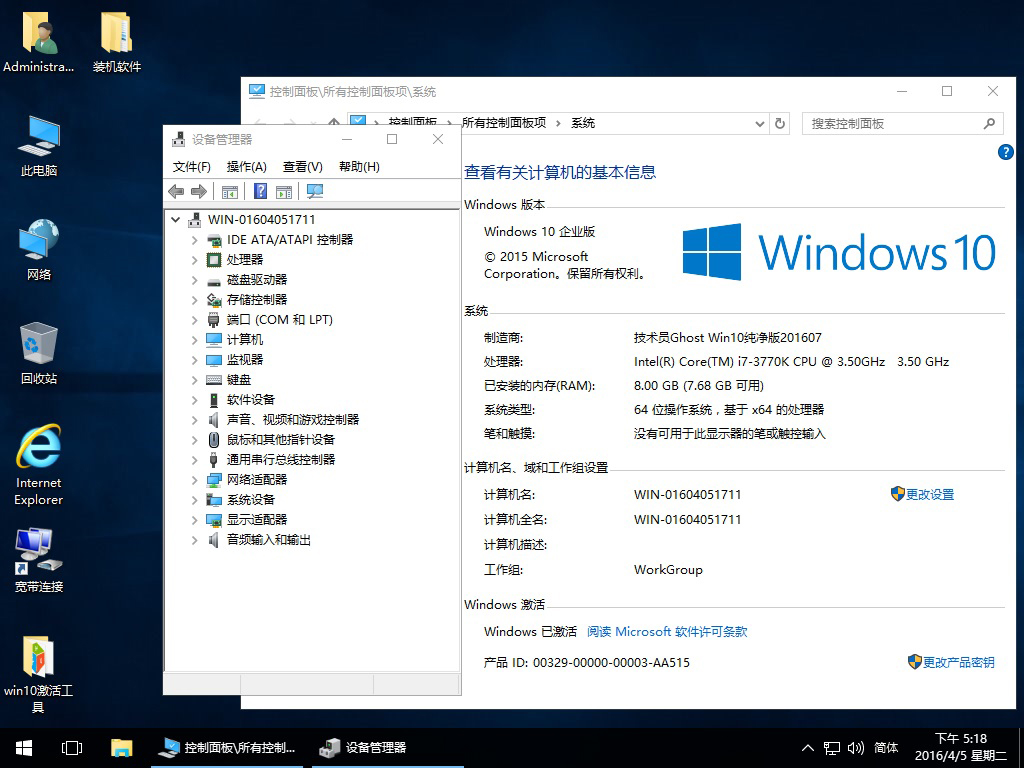
Task: Select the 宽带连接 desktop shortcut
Action: [39, 560]
